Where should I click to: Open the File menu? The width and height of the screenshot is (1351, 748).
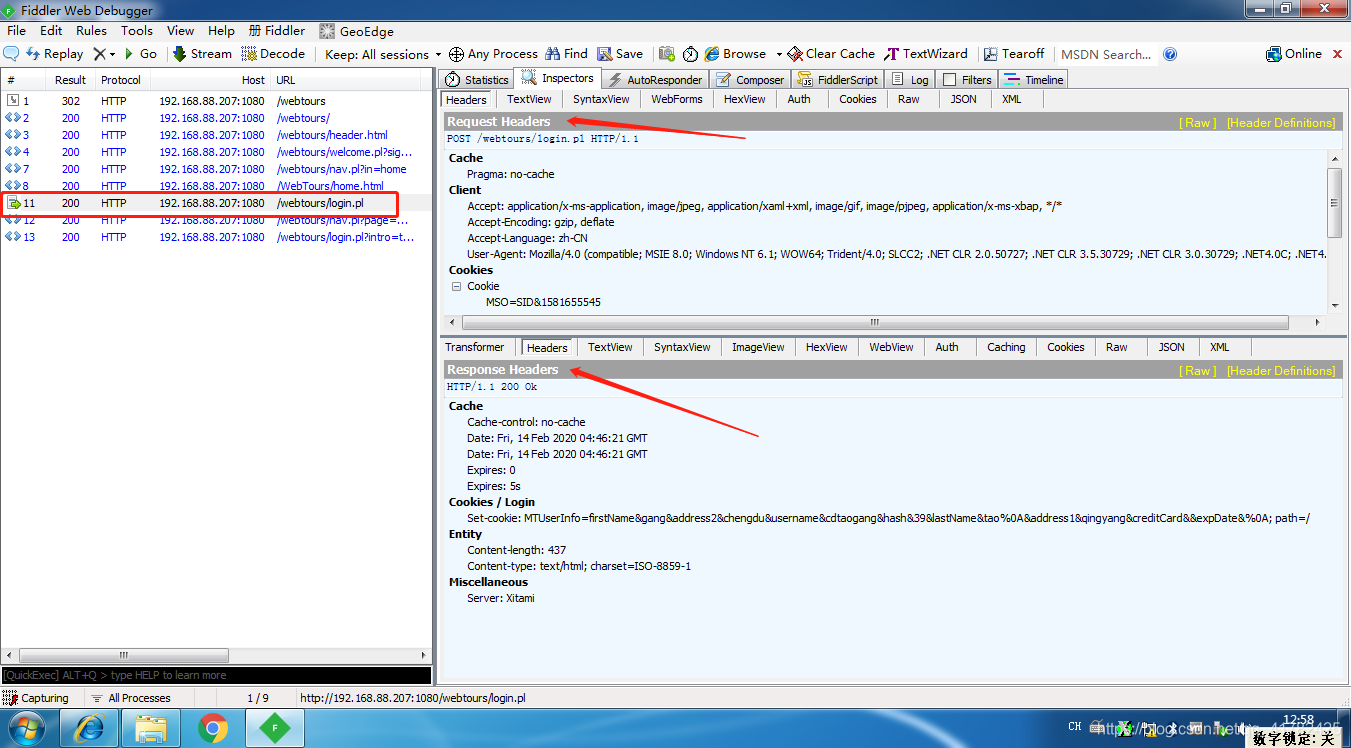click(16, 31)
